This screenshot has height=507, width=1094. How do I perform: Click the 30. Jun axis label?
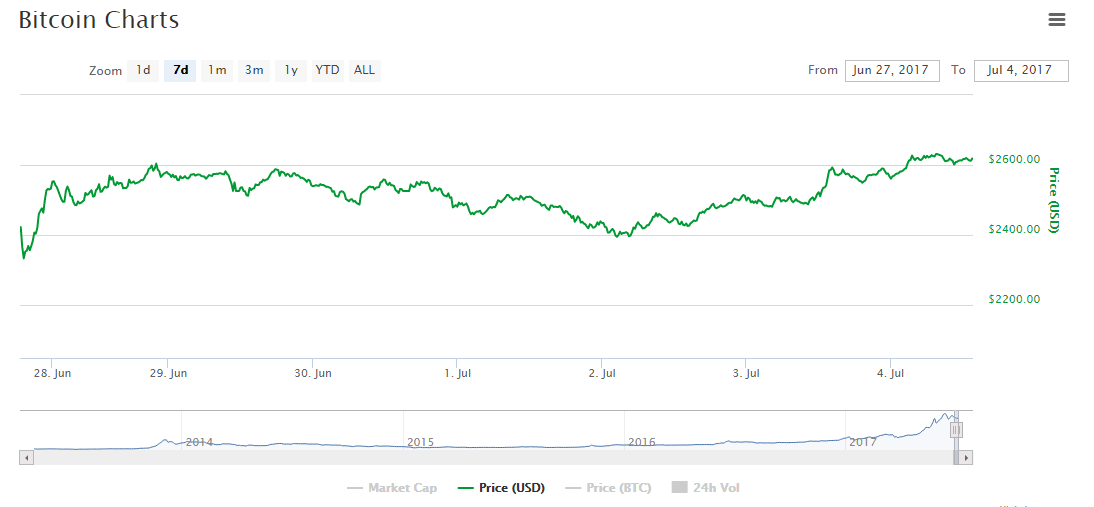pos(313,374)
